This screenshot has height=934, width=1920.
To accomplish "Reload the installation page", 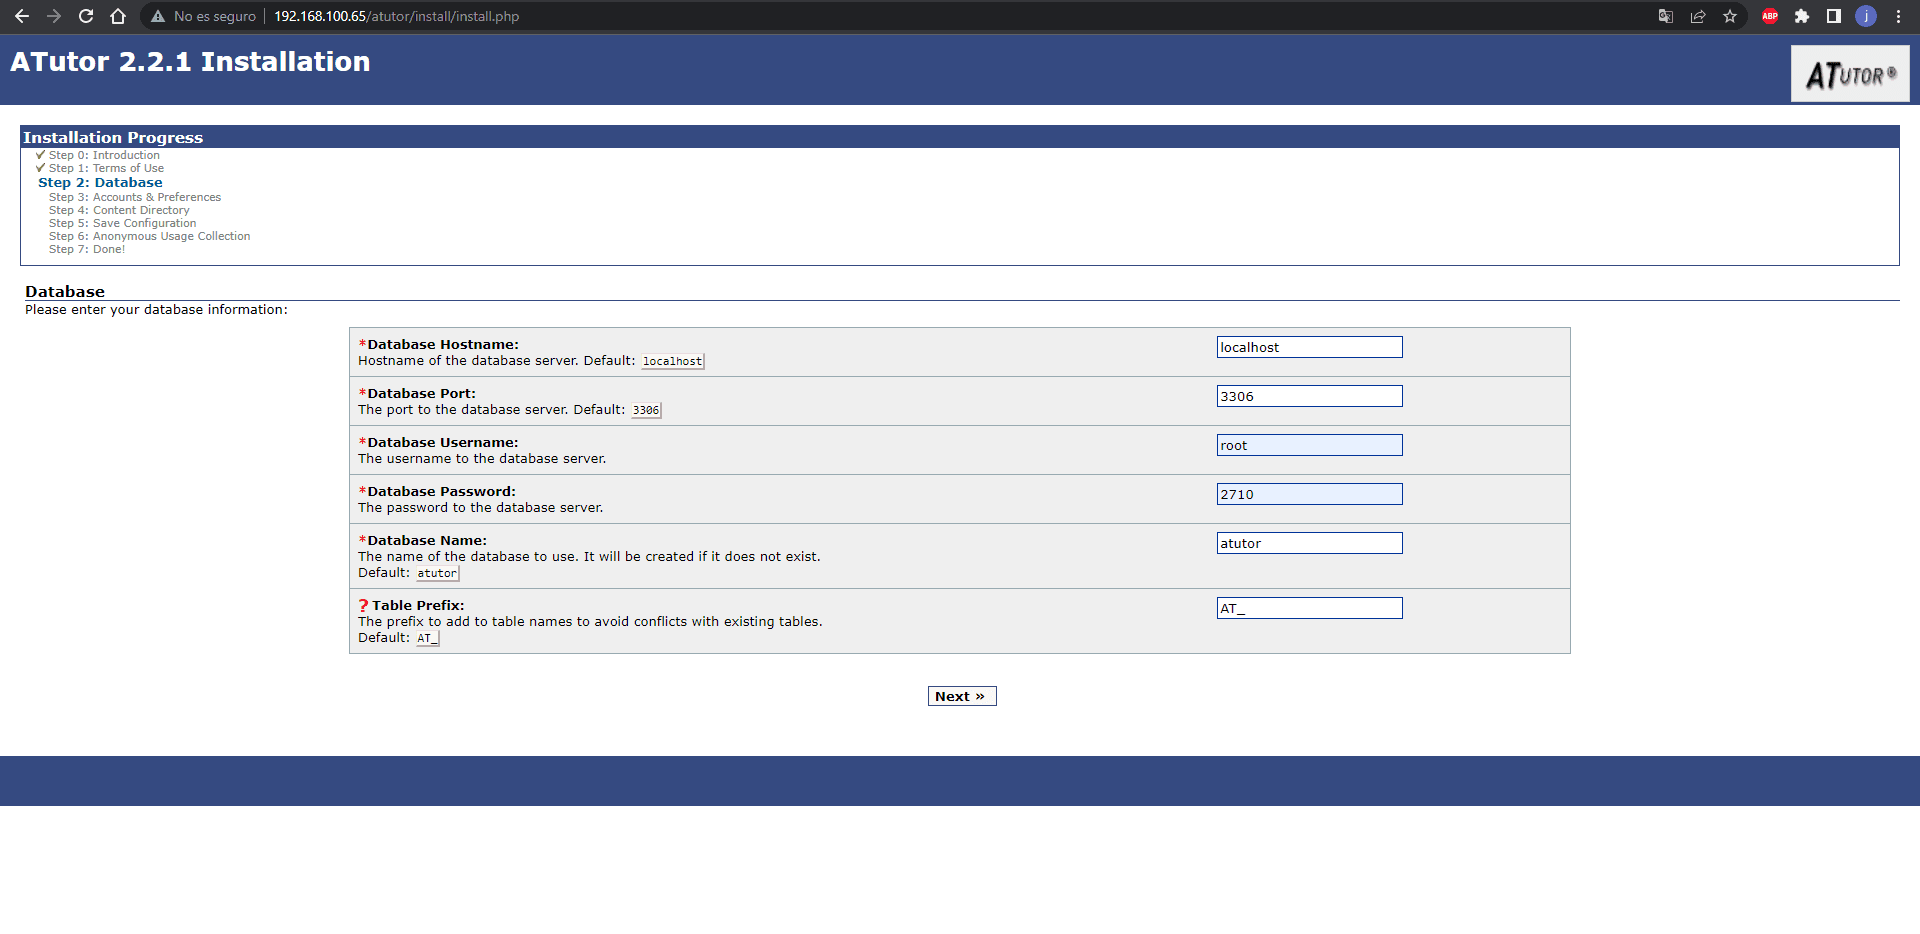I will point(86,16).
